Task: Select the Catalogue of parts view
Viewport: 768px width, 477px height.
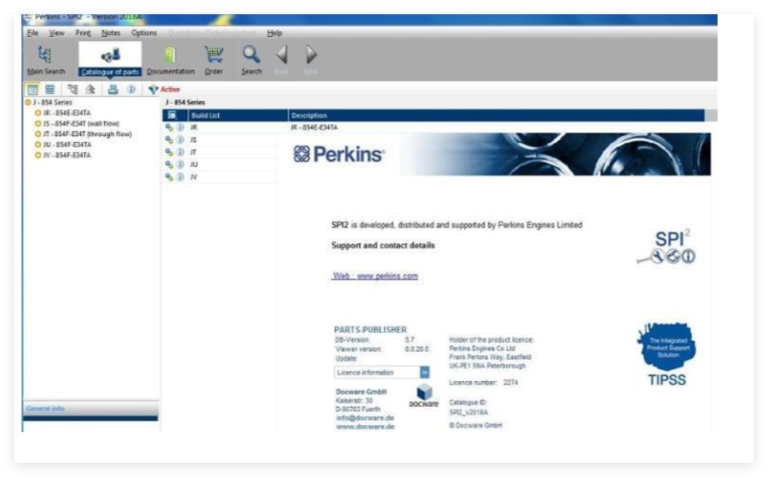Action: coord(110,60)
